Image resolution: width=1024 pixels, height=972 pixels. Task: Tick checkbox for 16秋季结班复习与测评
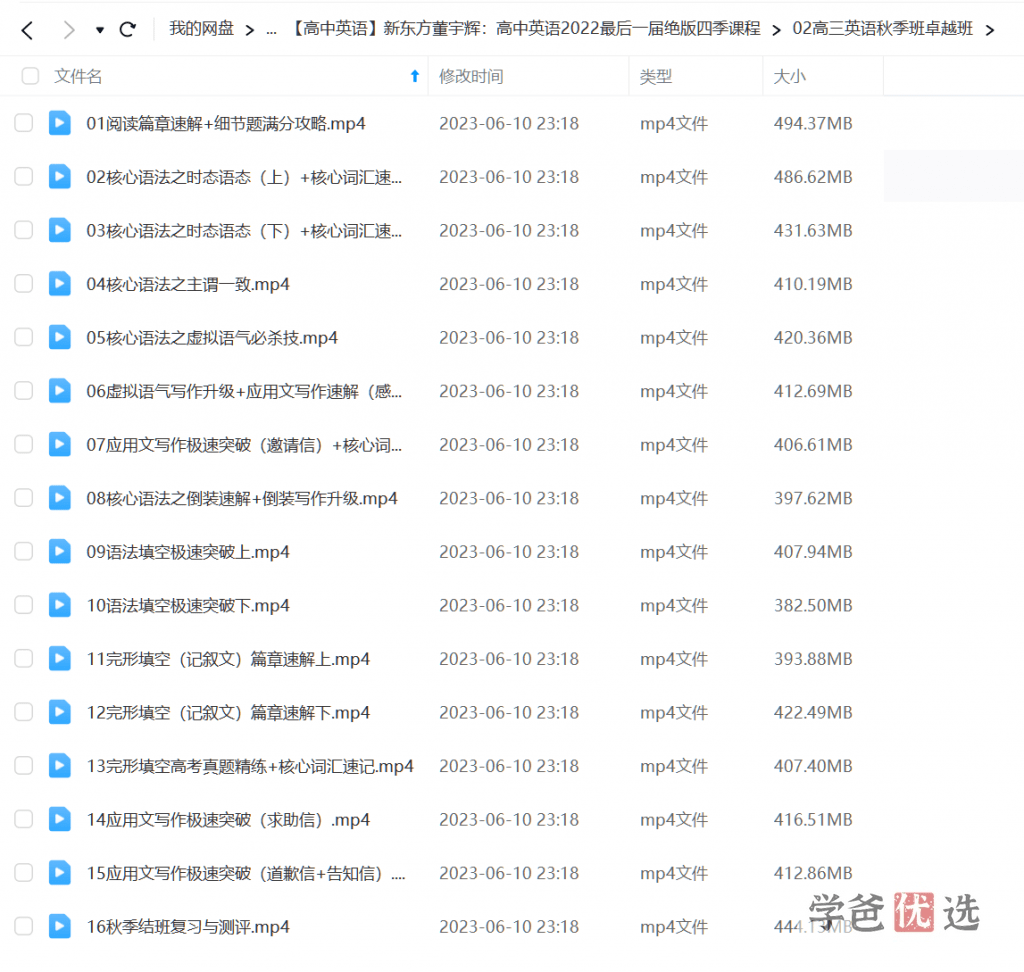click(24, 926)
